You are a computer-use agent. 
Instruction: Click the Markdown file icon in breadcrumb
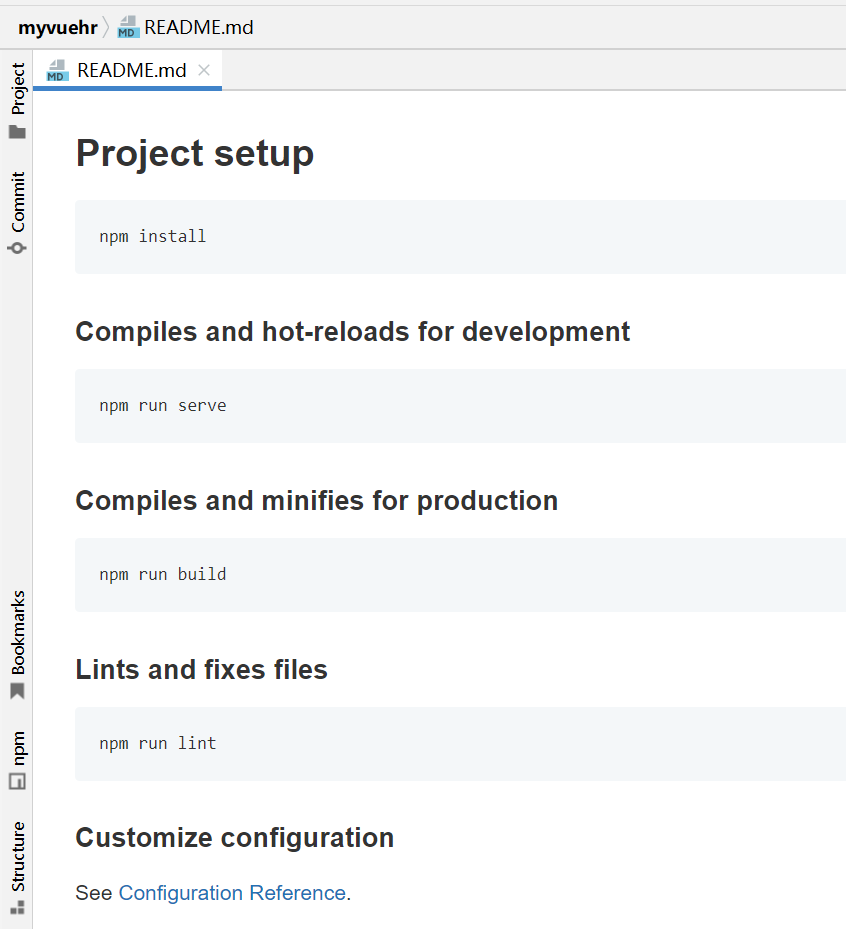point(128,27)
